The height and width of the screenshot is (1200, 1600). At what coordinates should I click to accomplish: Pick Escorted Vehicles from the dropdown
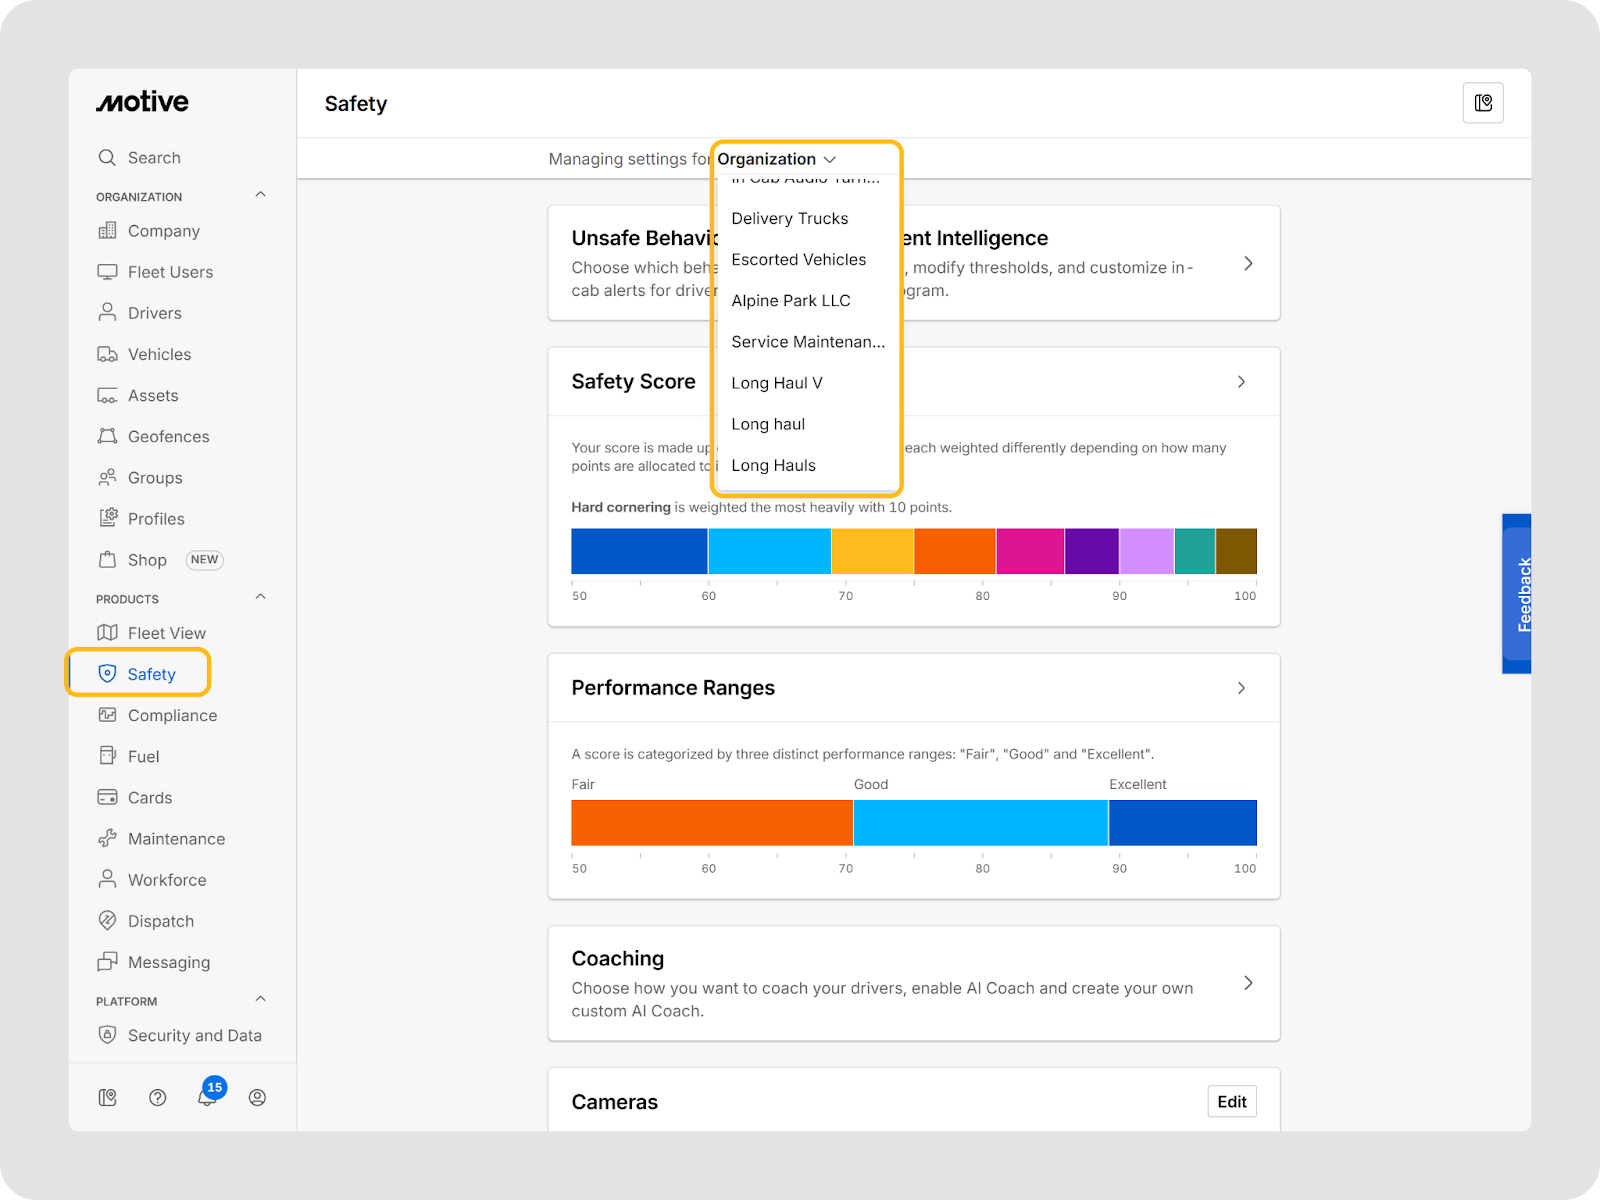tap(798, 260)
